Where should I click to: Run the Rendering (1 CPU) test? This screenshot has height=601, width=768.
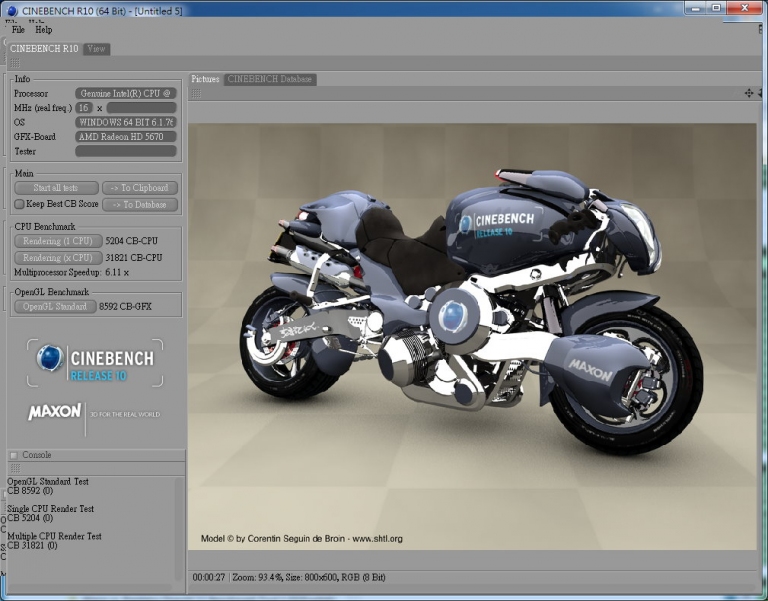click(x=58, y=241)
